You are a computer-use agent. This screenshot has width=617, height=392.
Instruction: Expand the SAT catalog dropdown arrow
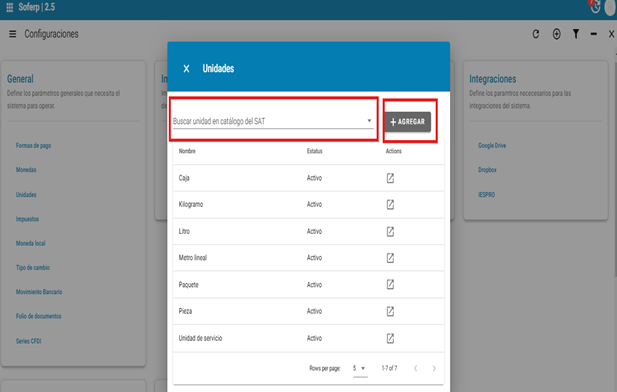click(369, 121)
